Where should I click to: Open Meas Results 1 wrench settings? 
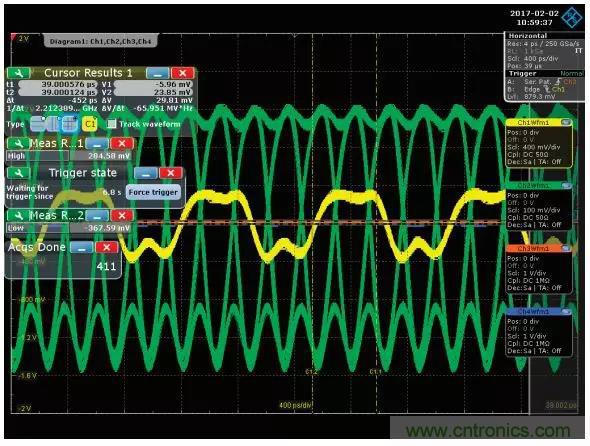pos(18,143)
